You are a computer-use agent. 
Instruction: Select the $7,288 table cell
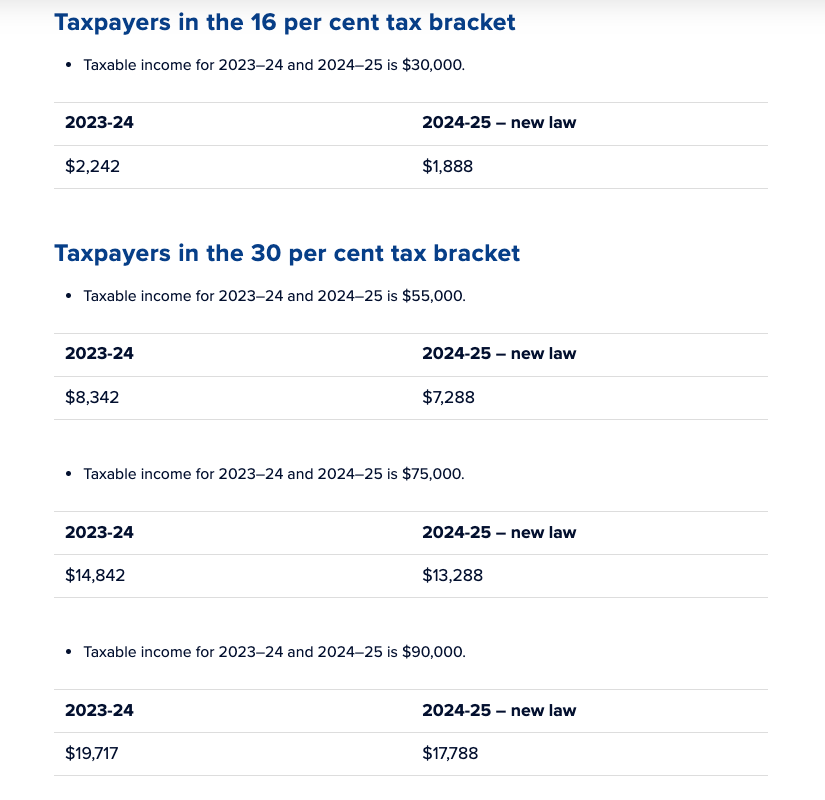[449, 398]
